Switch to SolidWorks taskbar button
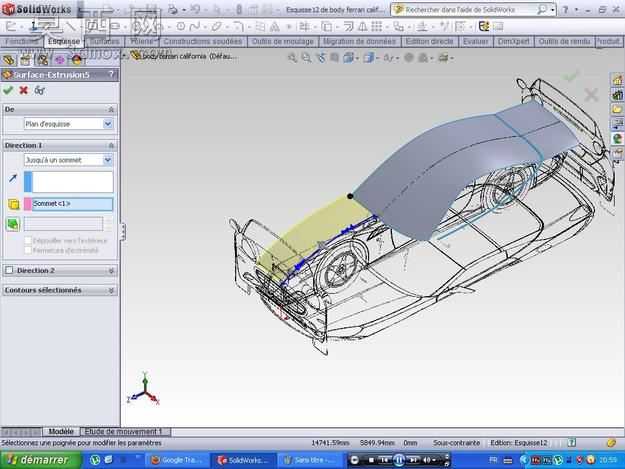The width and height of the screenshot is (625, 469). click(x=242, y=460)
